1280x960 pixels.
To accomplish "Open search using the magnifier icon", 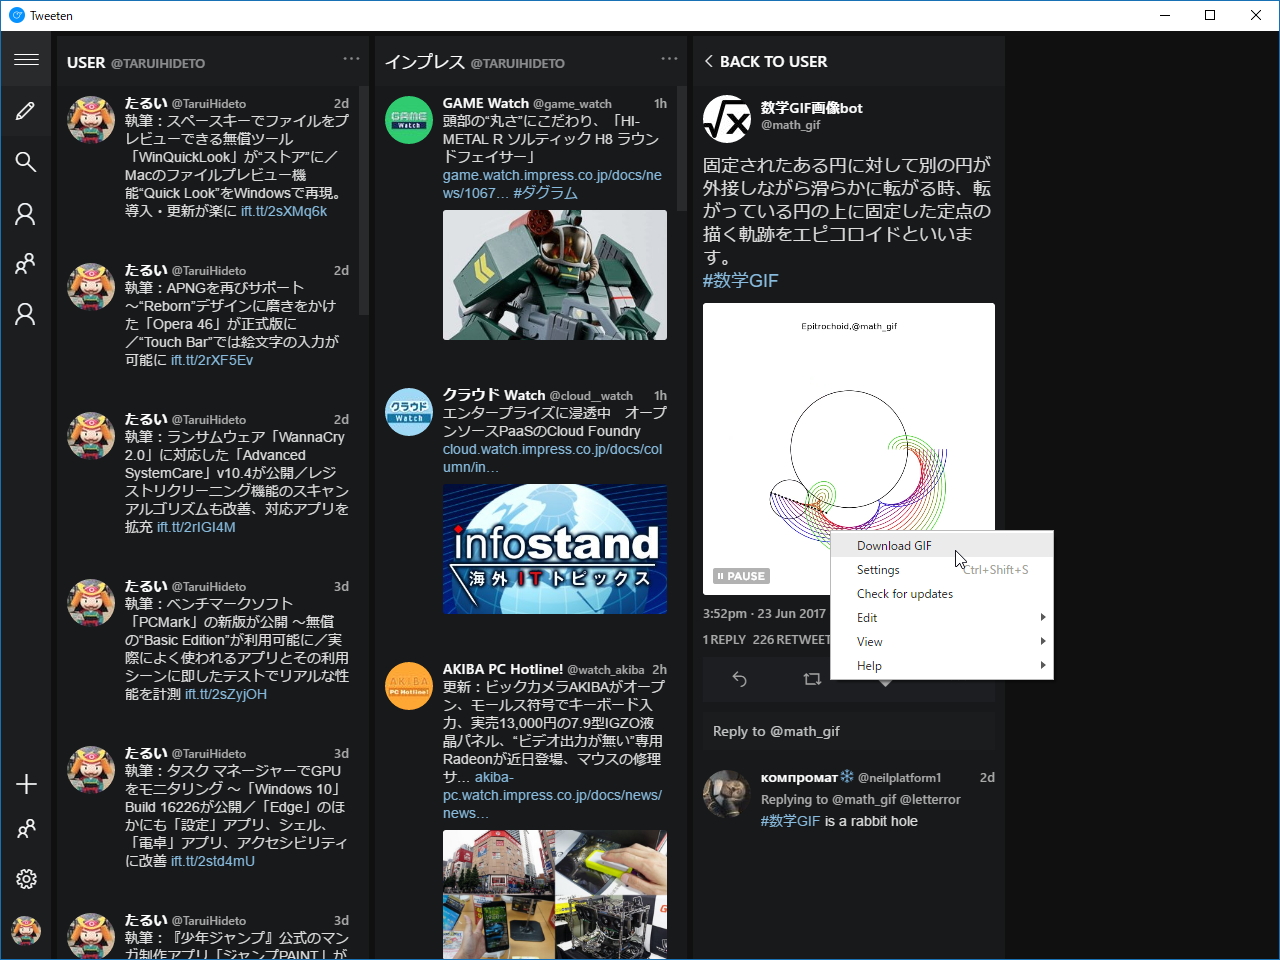I will (26, 162).
